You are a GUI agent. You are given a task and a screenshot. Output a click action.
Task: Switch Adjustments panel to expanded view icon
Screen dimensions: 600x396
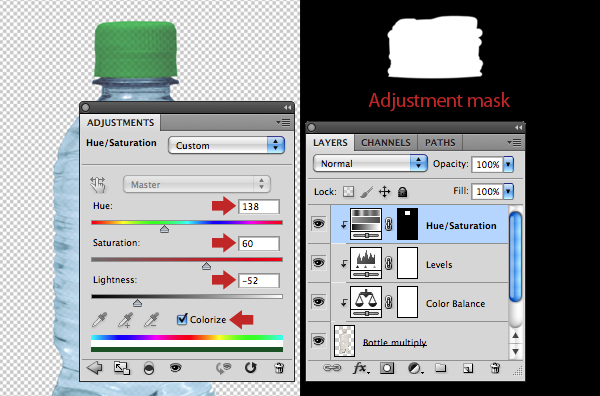coord(122,368)
